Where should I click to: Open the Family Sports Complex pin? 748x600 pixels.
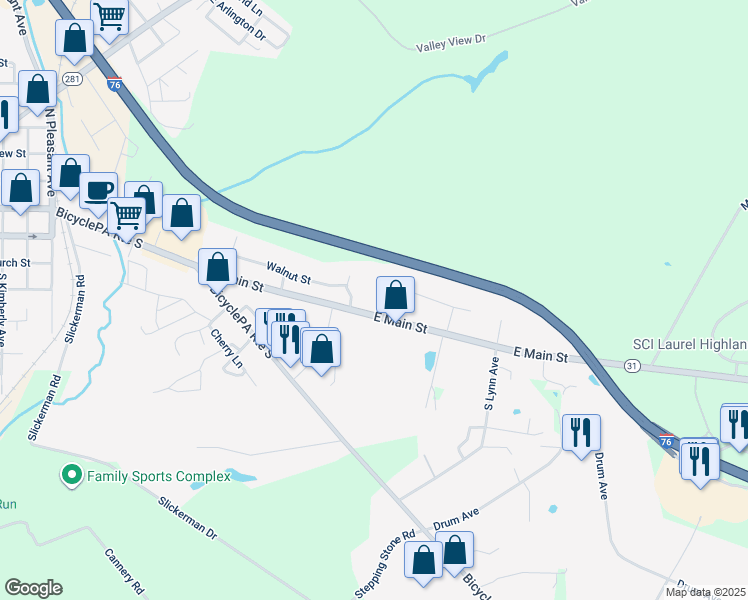[72, 476]
